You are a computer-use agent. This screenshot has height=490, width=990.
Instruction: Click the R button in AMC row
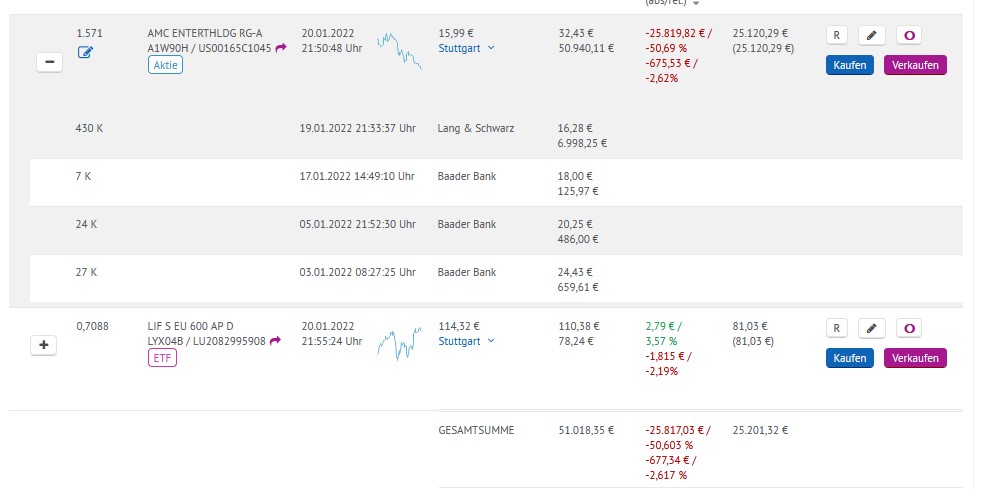point(837,35)
